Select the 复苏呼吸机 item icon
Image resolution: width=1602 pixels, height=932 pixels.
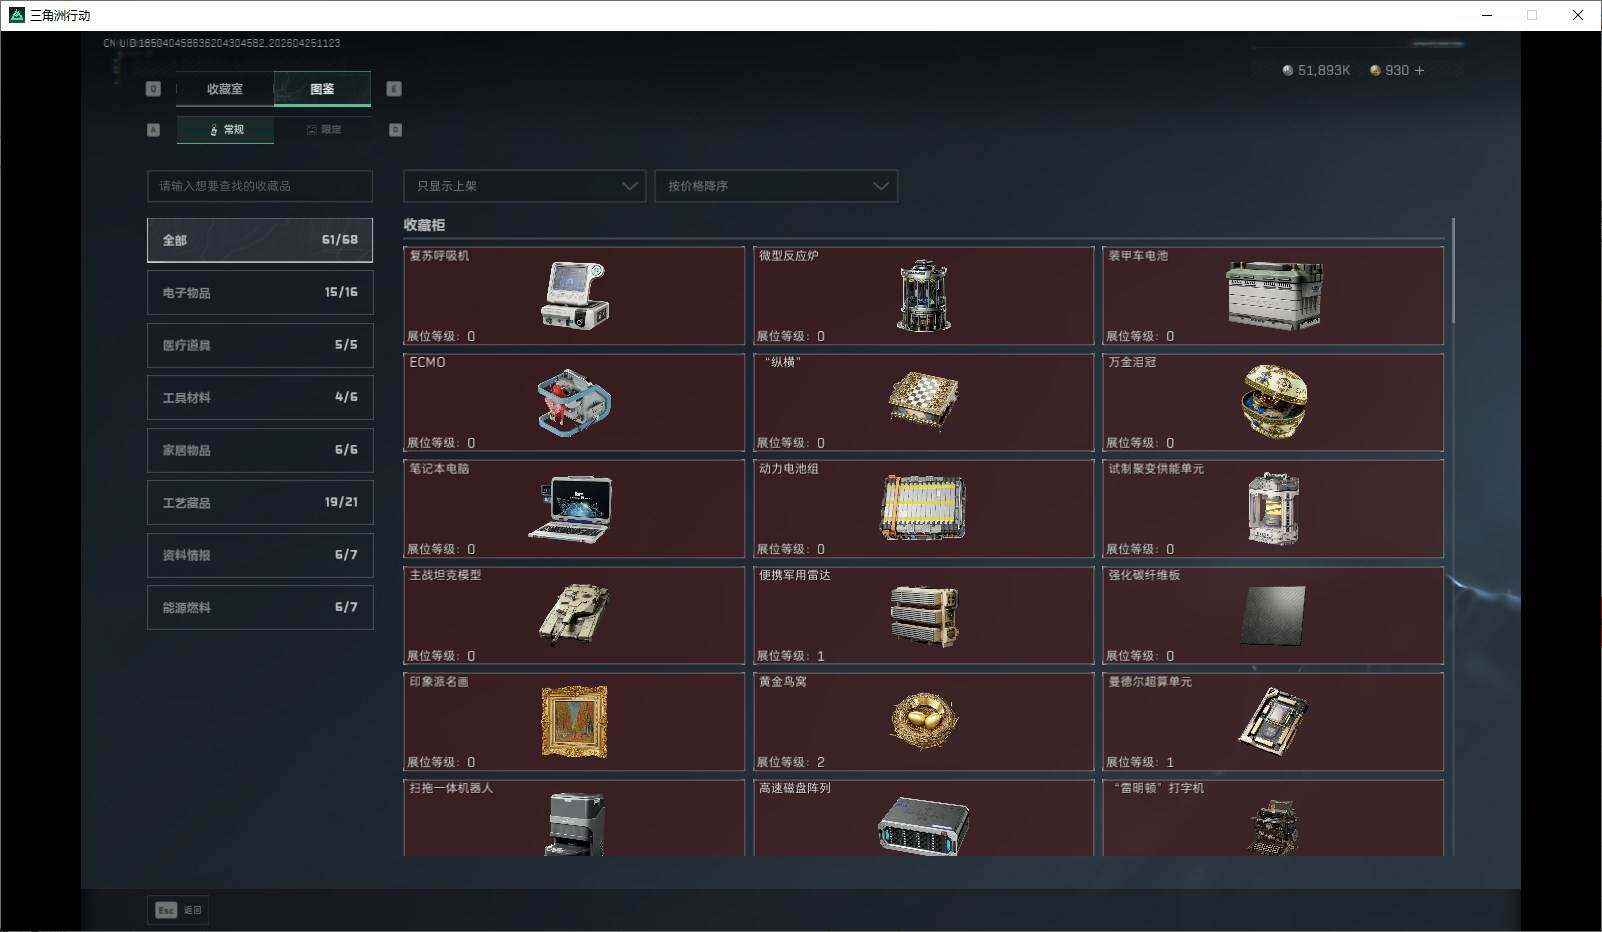574,295
